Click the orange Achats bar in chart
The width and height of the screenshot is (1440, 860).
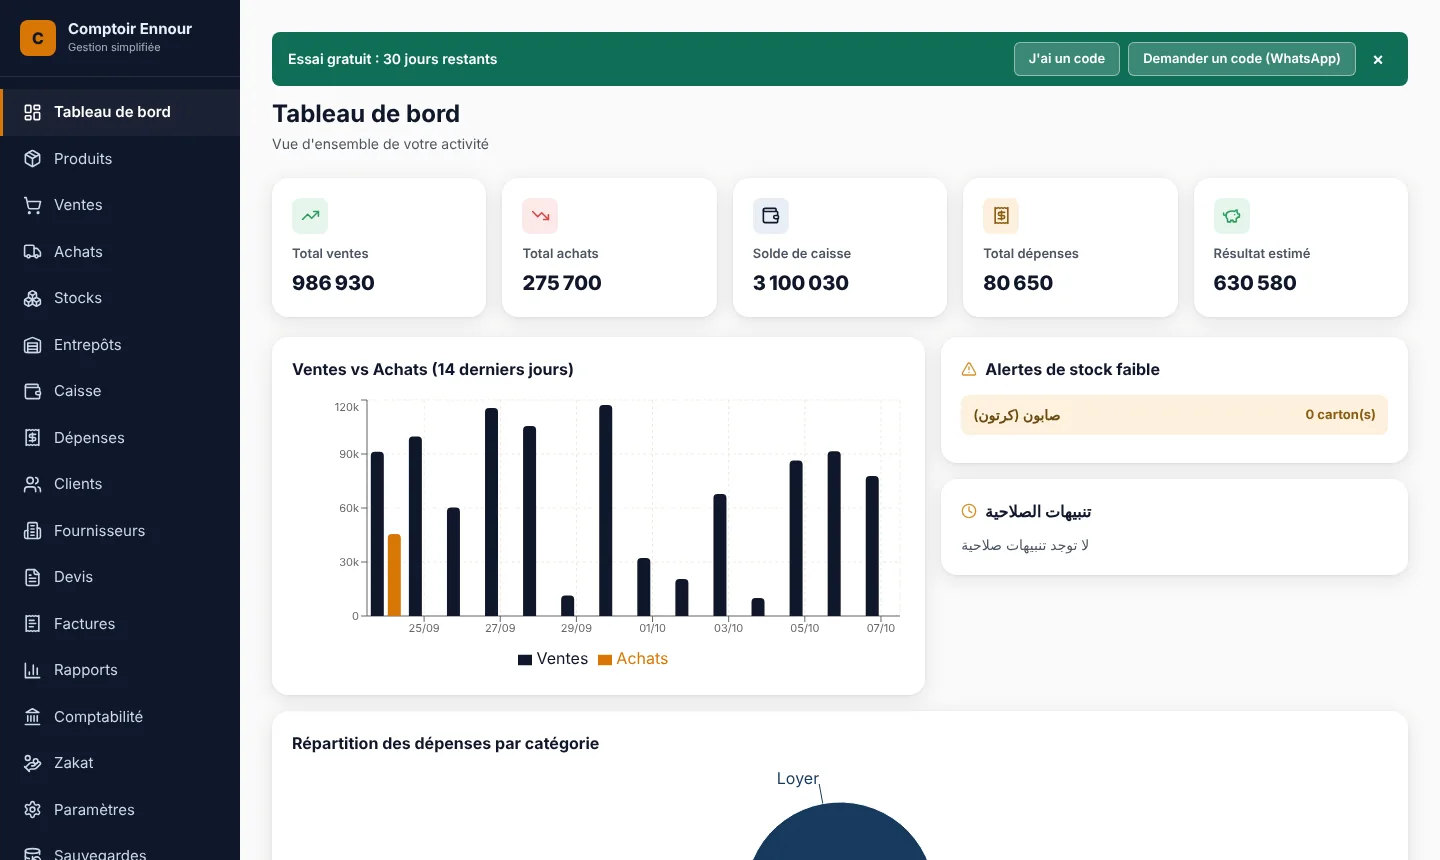[394, 575]
